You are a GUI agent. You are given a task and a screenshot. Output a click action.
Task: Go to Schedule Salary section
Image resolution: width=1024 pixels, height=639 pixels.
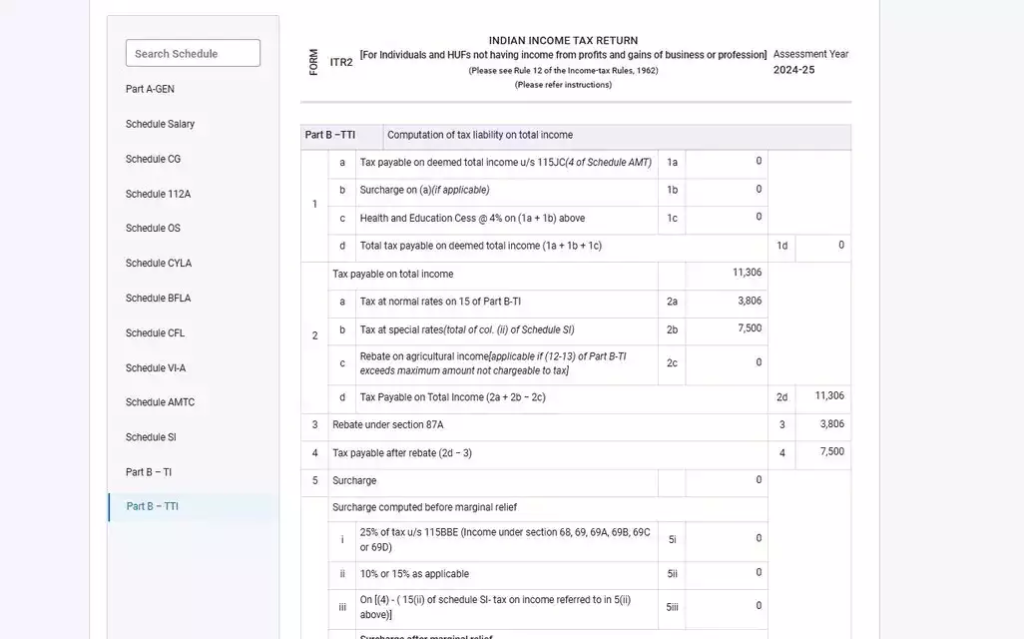160,124
